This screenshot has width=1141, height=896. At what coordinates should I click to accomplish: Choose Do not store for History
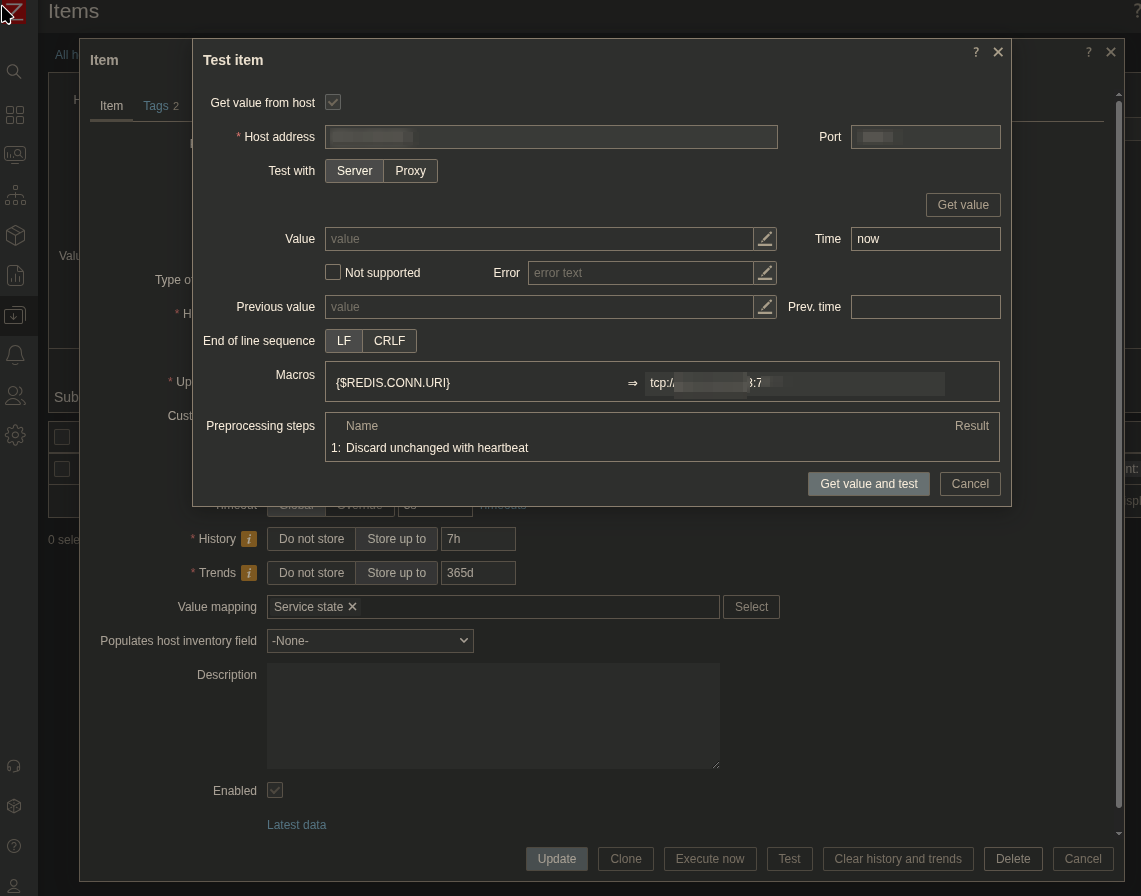(311, 539)
